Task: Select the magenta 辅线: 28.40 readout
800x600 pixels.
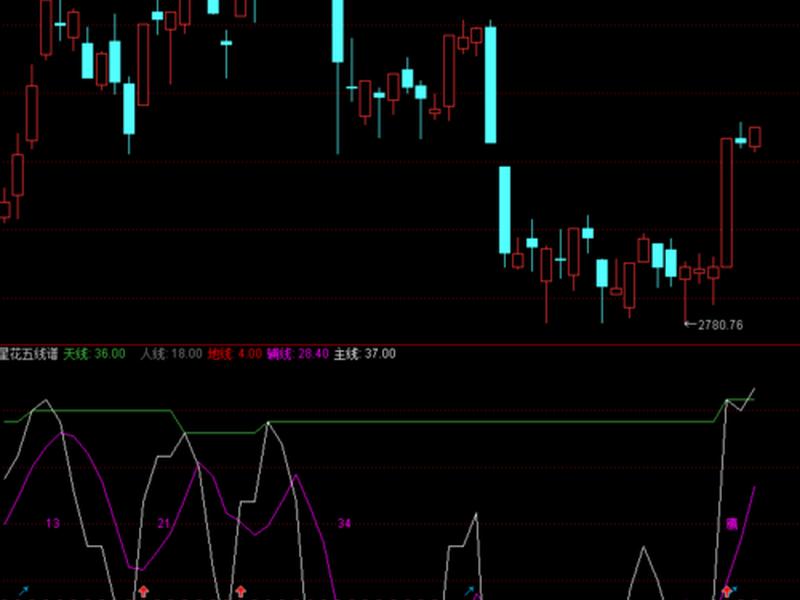Action: [298, 354]
